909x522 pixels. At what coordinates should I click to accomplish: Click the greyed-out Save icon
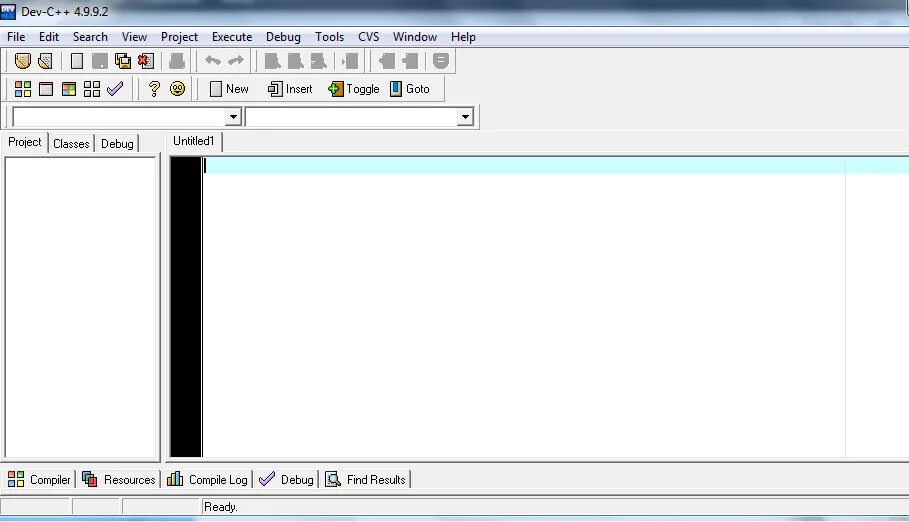click(100, 60)
